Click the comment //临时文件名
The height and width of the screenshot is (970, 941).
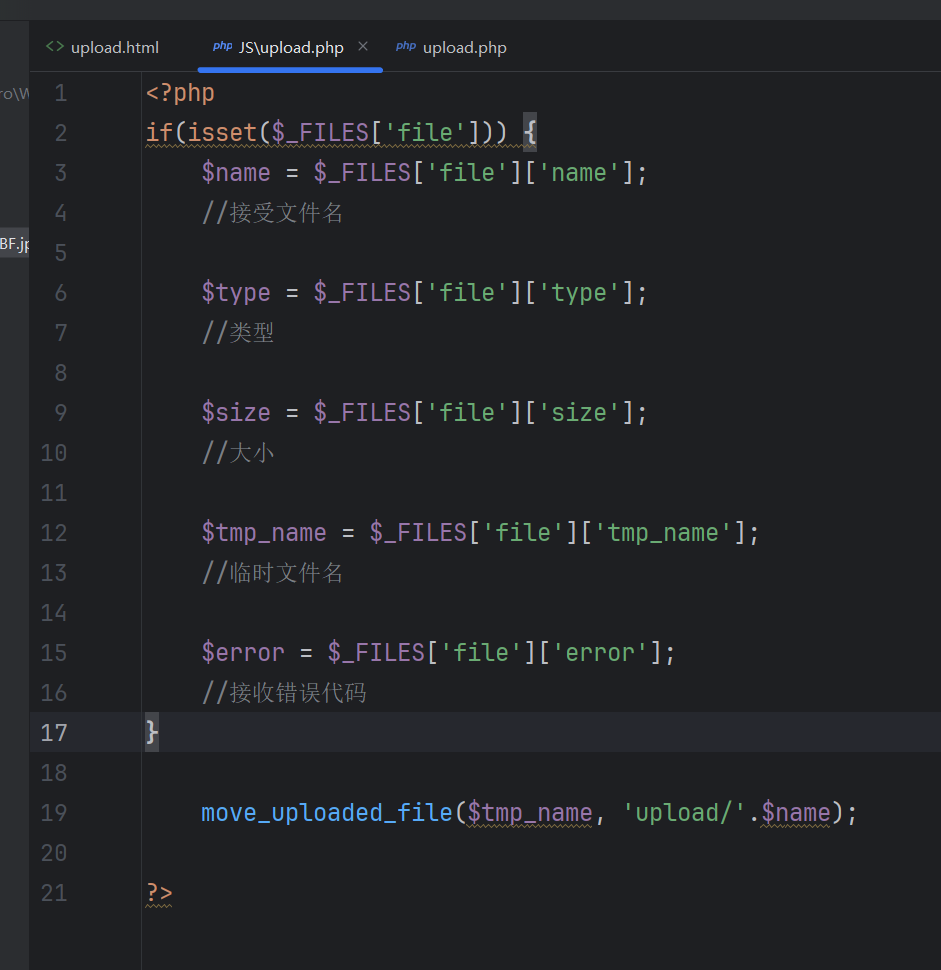272,573
